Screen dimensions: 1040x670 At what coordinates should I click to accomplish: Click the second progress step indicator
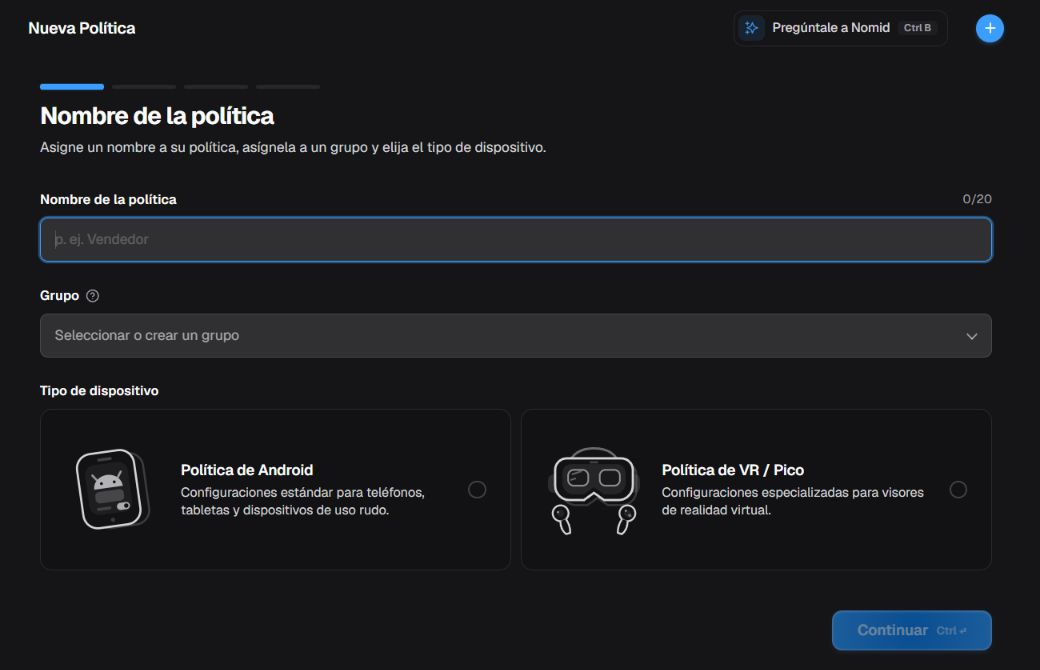(x=144, y=87)
